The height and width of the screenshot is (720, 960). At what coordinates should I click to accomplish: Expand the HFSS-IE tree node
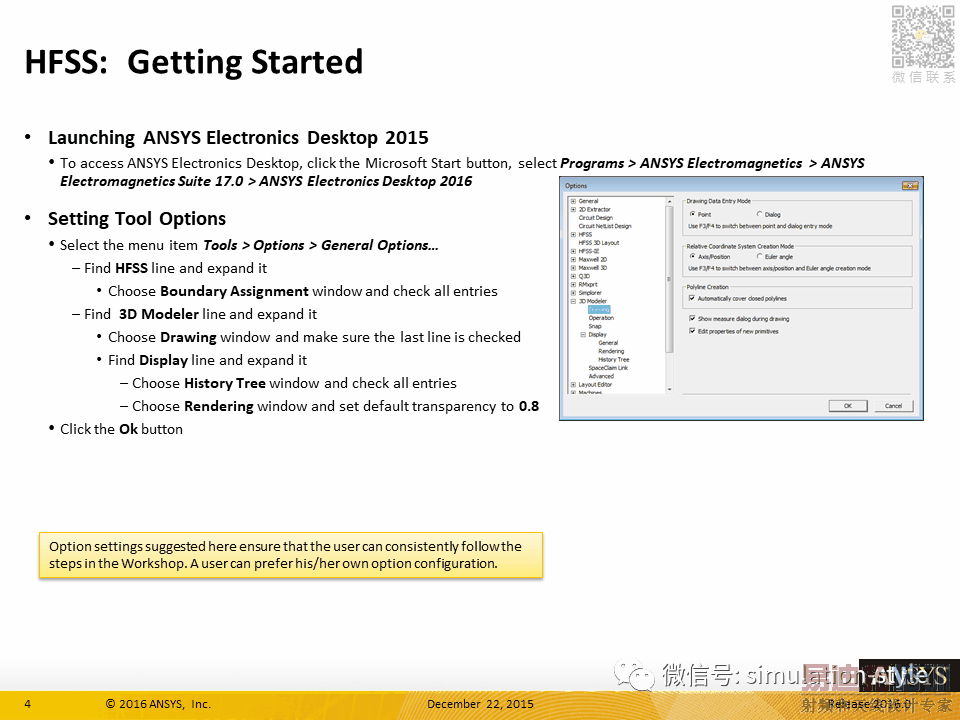573,251
